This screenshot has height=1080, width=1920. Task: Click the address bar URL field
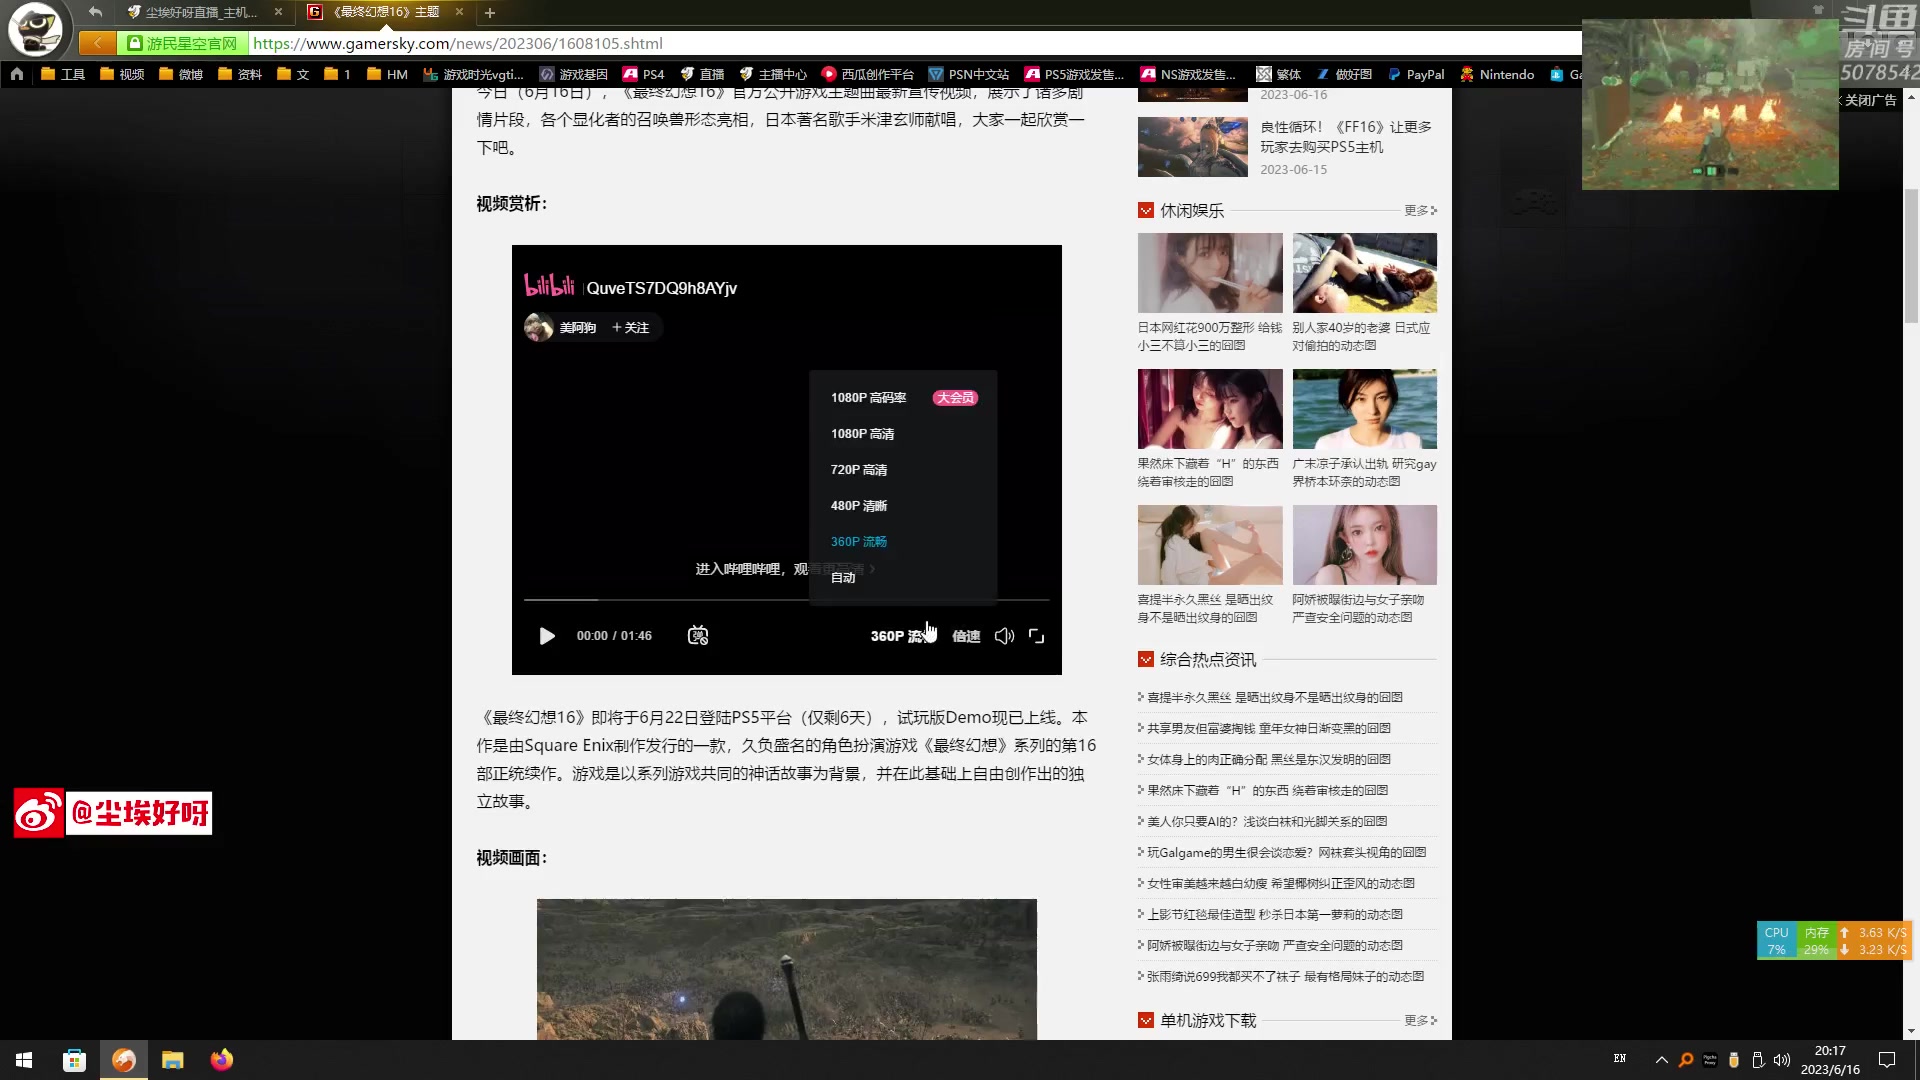(915, 43)
